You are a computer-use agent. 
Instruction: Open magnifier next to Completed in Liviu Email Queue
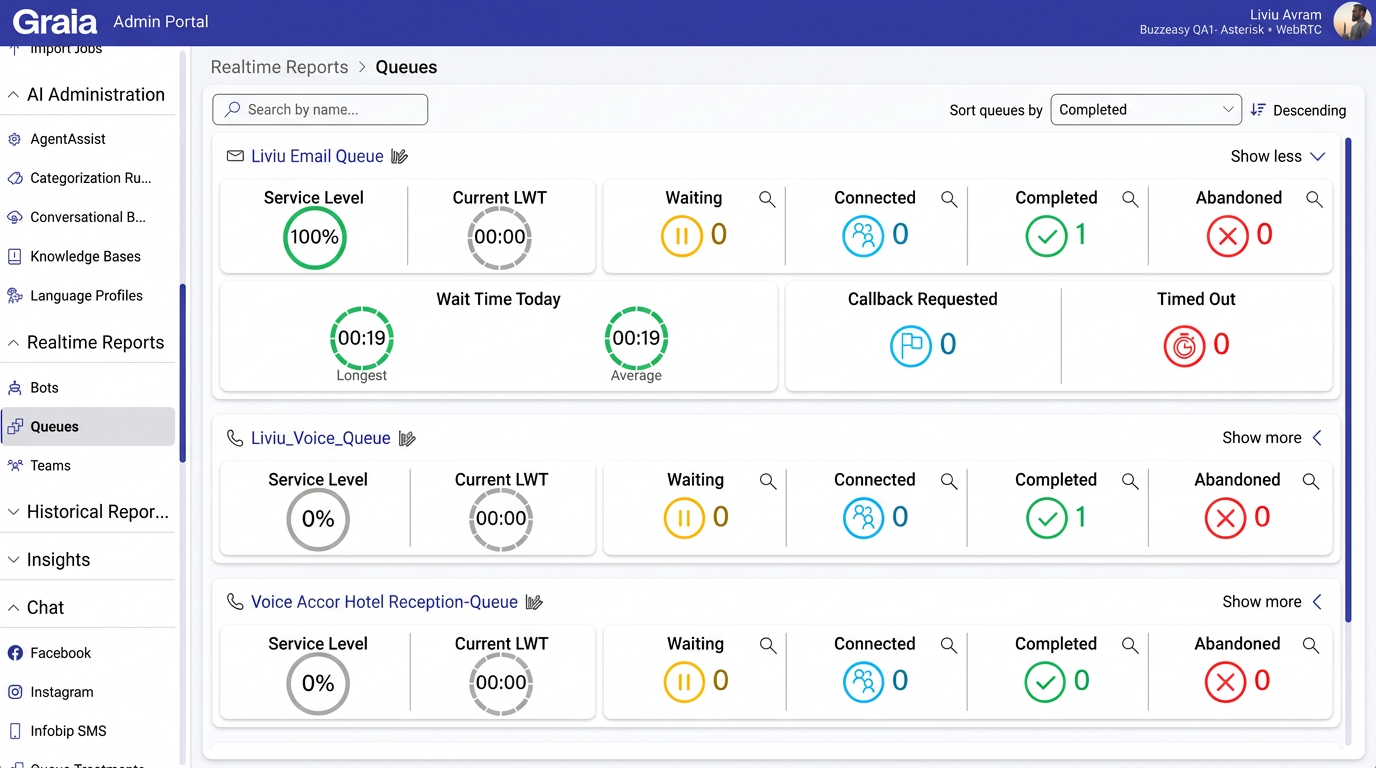[1130, 199]
